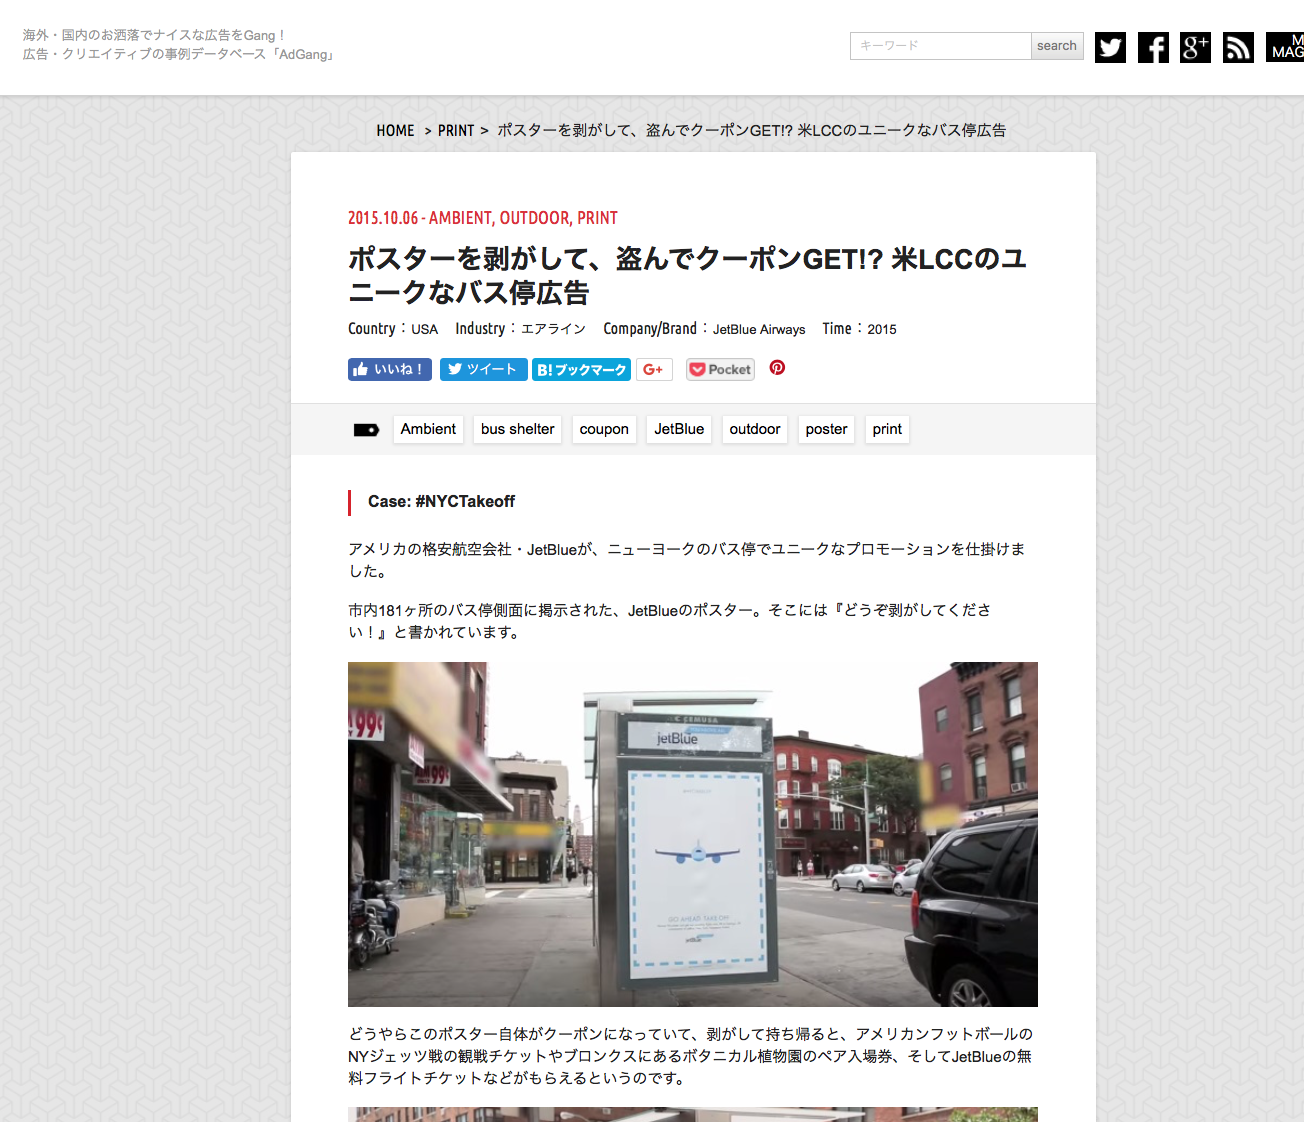
Task: Click the Case: #NYCTakeoff heading
Action: coord(441,502)
